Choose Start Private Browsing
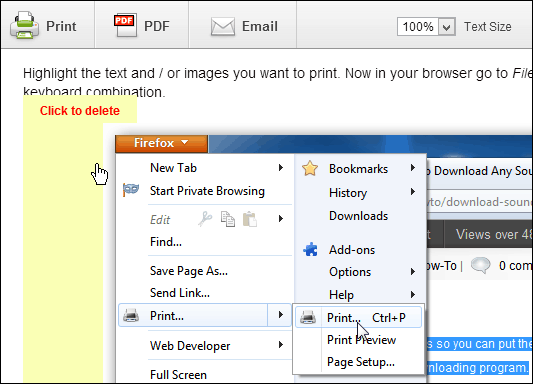533x384 pixels. pyautogui.click(x=207, y=191)
